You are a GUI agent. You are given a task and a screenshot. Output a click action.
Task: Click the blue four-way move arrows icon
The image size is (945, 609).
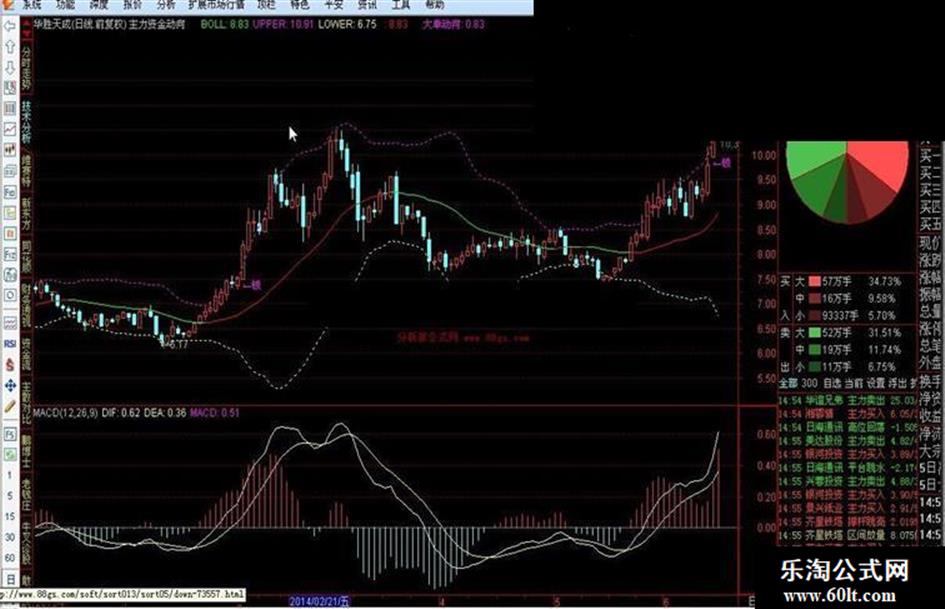tap(10, 385)
